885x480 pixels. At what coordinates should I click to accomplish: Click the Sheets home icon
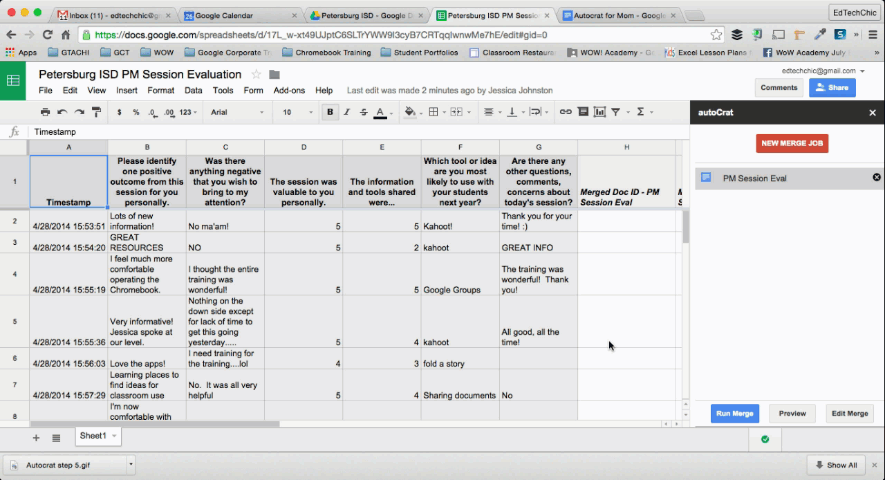13,81
